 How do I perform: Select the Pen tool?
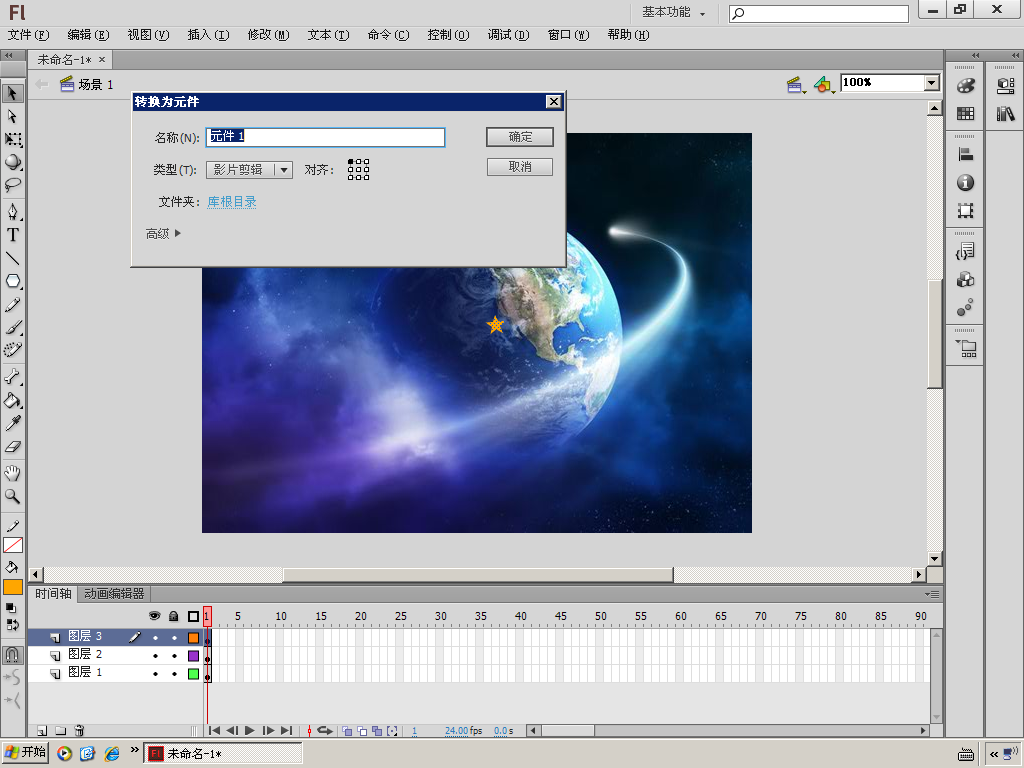(x=13, y=212)
